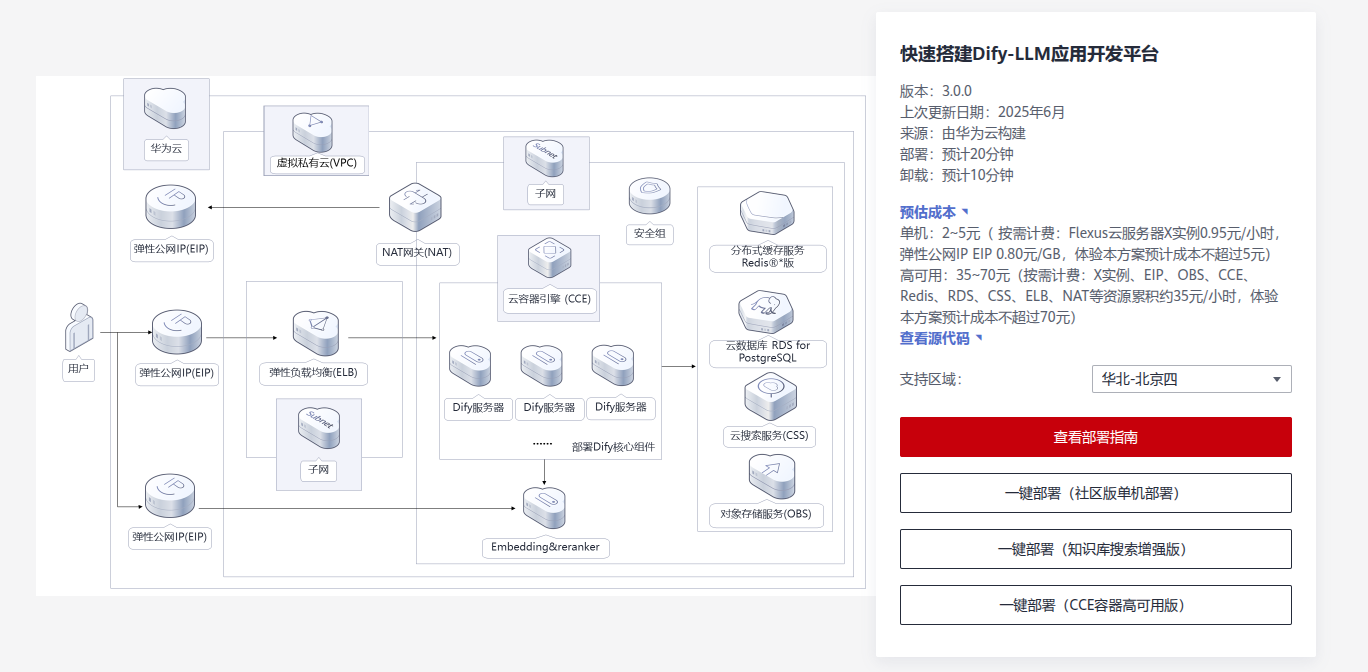
Task: Click the rightmost Dify服务器 icon
Action: (612, 368)
